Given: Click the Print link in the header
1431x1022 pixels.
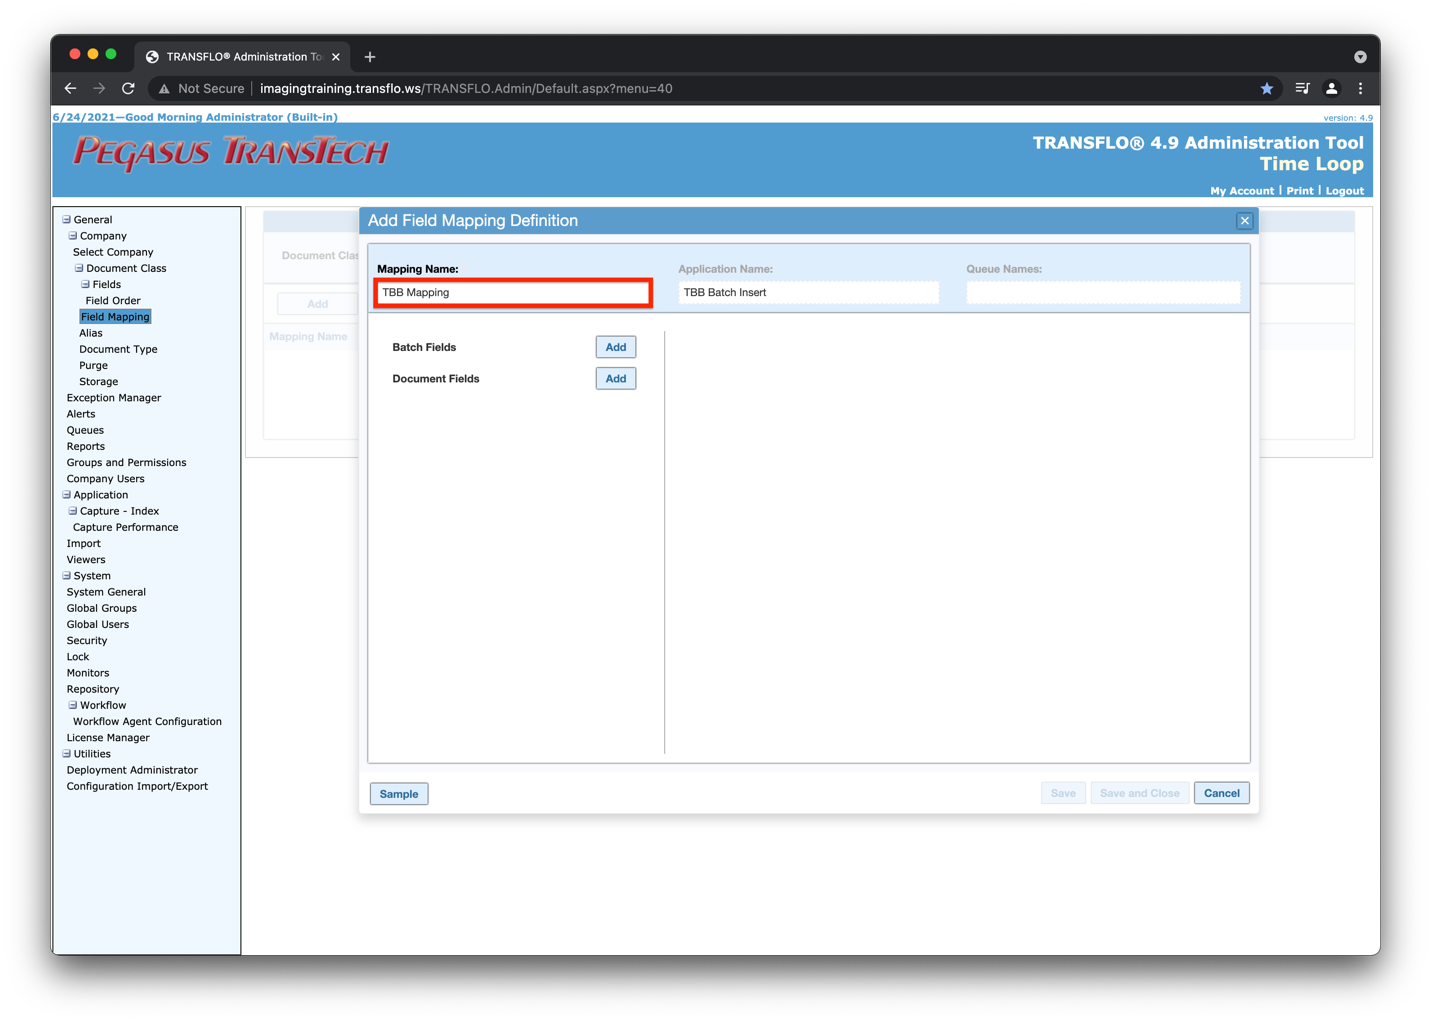Looking at the screenshot, I should [x=1300, y=191].
